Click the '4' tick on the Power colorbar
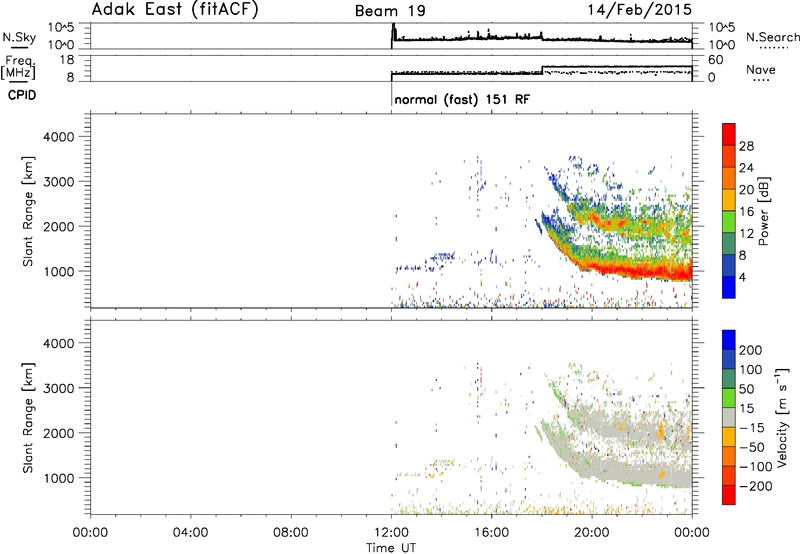Screen dimensions: 800x554 [742, 277]
